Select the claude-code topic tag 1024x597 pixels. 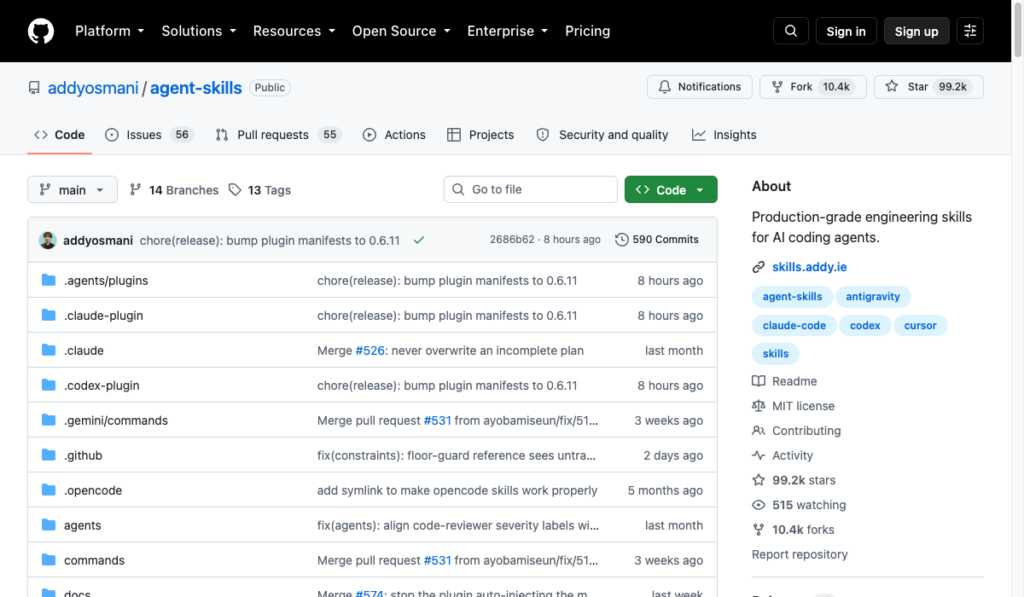[x=794, y=325]
